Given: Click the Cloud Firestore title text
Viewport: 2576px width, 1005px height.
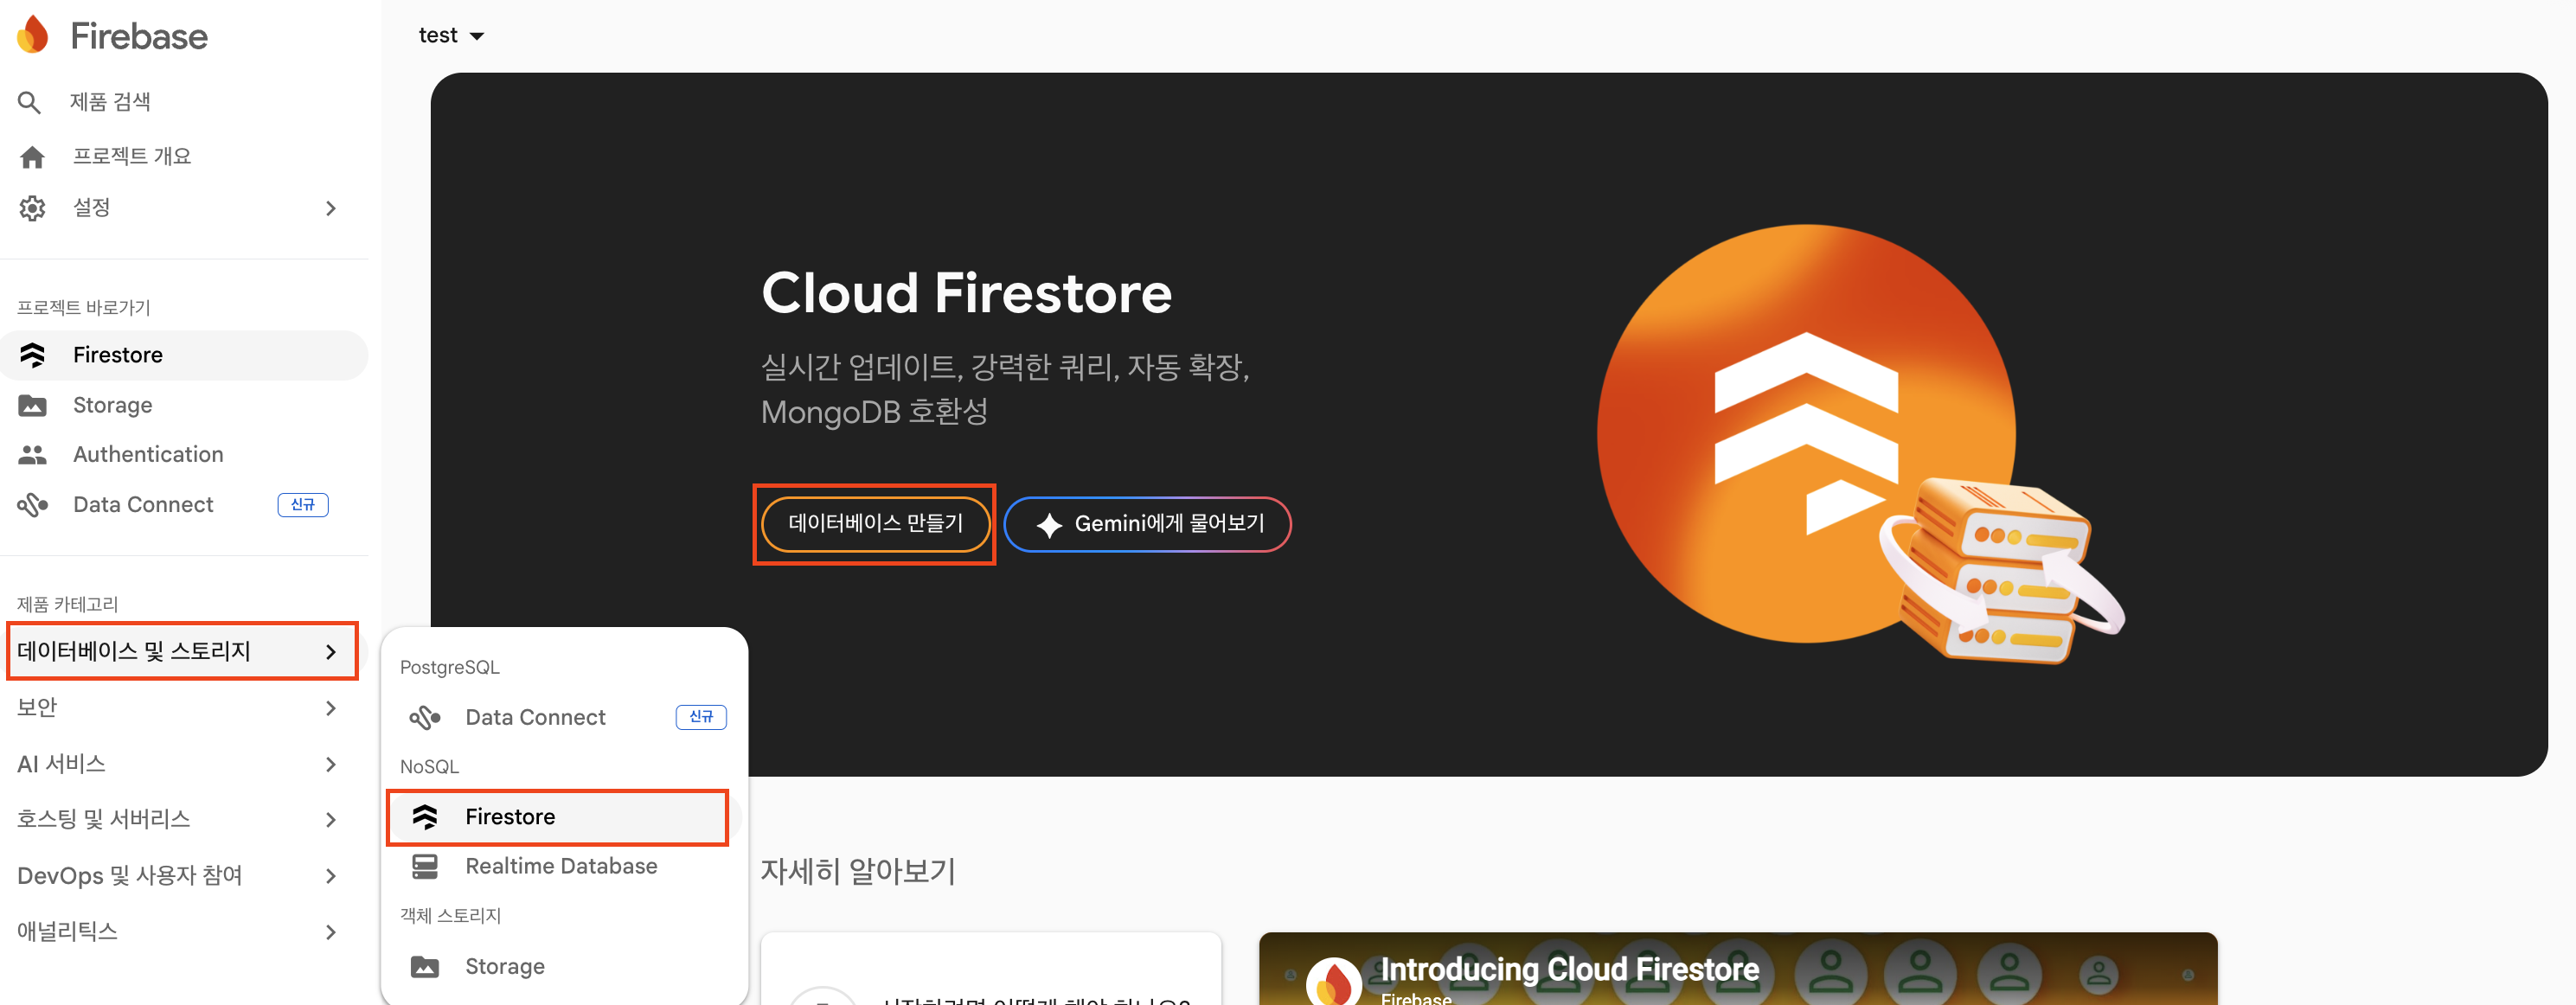Looking at the screenshot, I should coord(966,293).
